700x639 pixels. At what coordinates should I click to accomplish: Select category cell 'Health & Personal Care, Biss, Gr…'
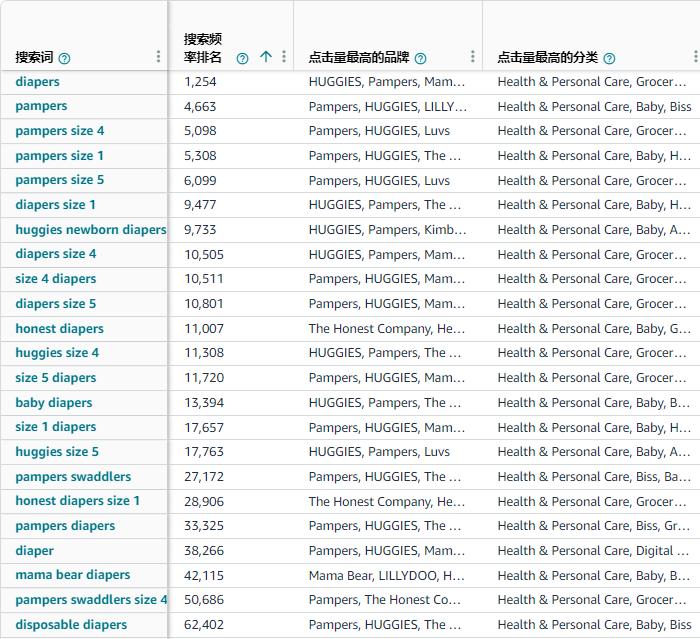coord(594,526)
